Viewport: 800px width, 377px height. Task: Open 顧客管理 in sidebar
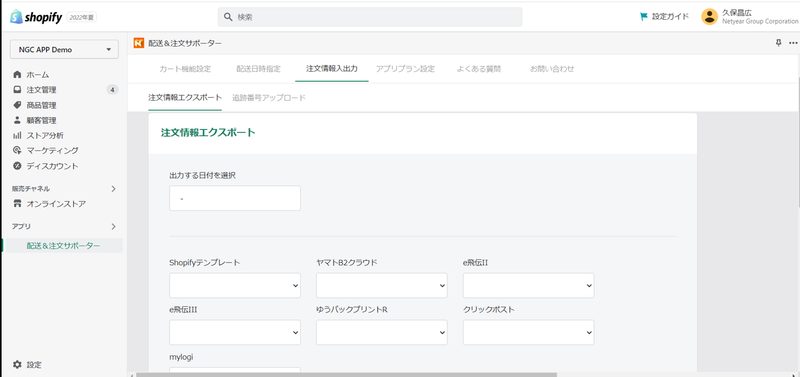[x=41, y=120]
